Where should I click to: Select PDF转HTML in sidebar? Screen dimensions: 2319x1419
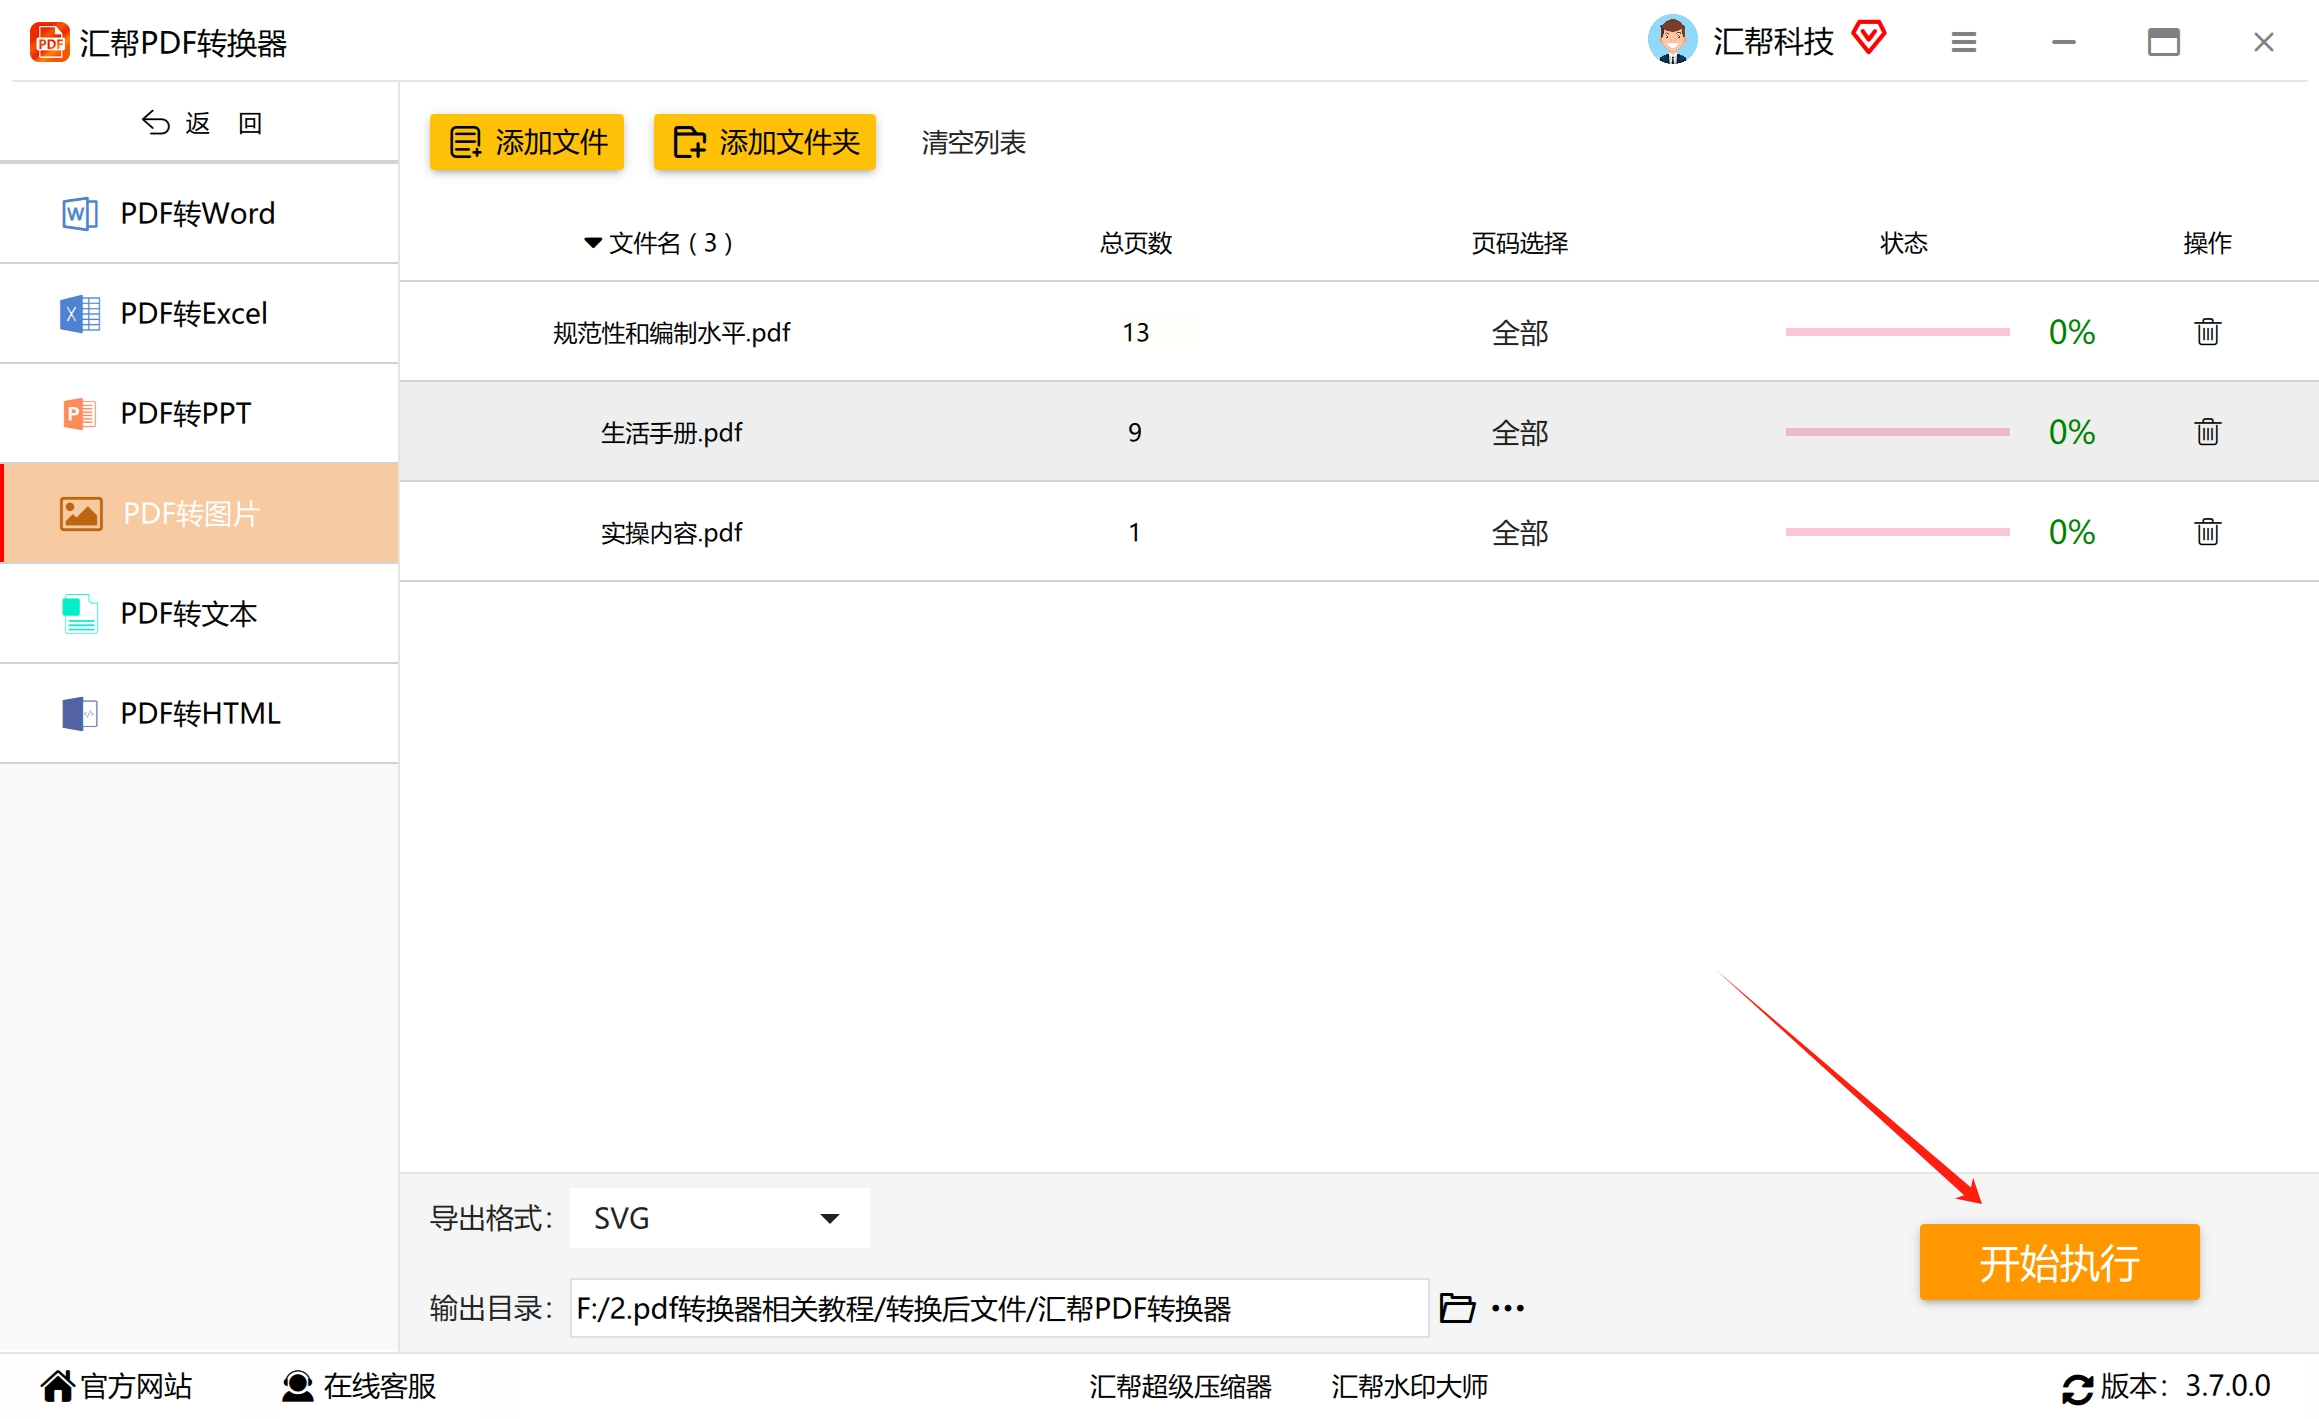coord(199,713)
